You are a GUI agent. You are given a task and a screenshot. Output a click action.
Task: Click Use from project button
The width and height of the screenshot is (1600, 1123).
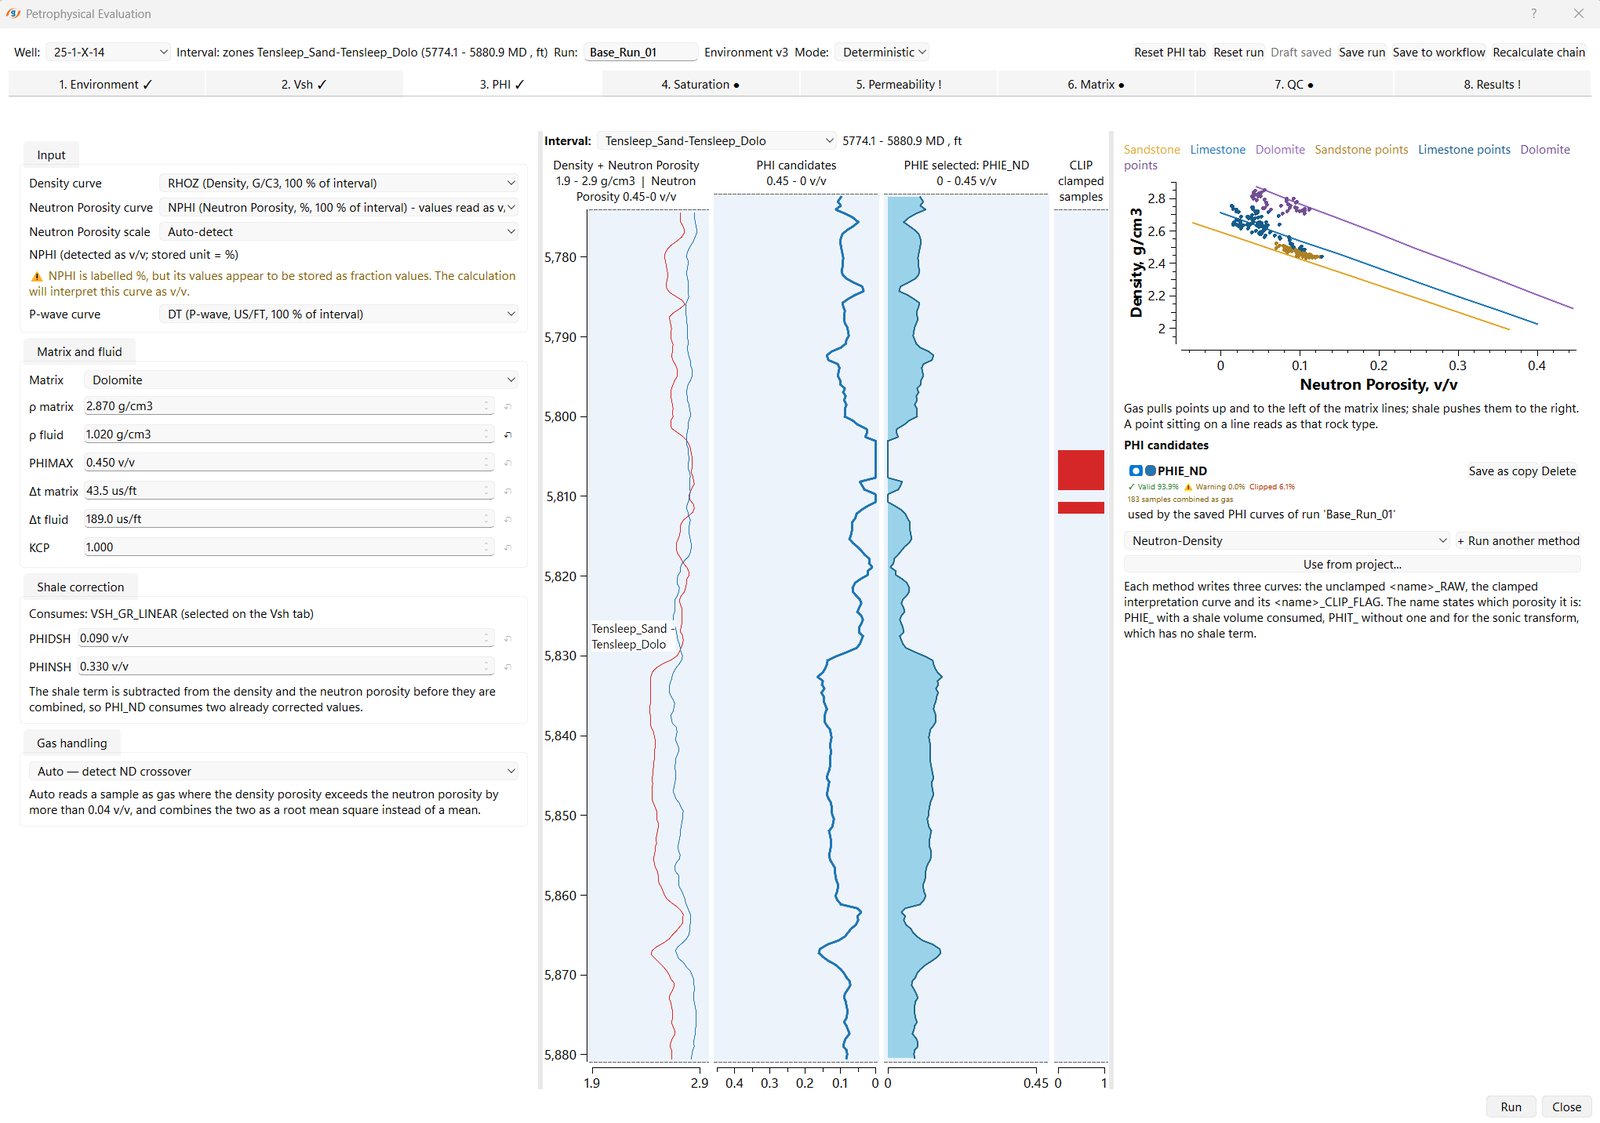[x=1352, y=564]
